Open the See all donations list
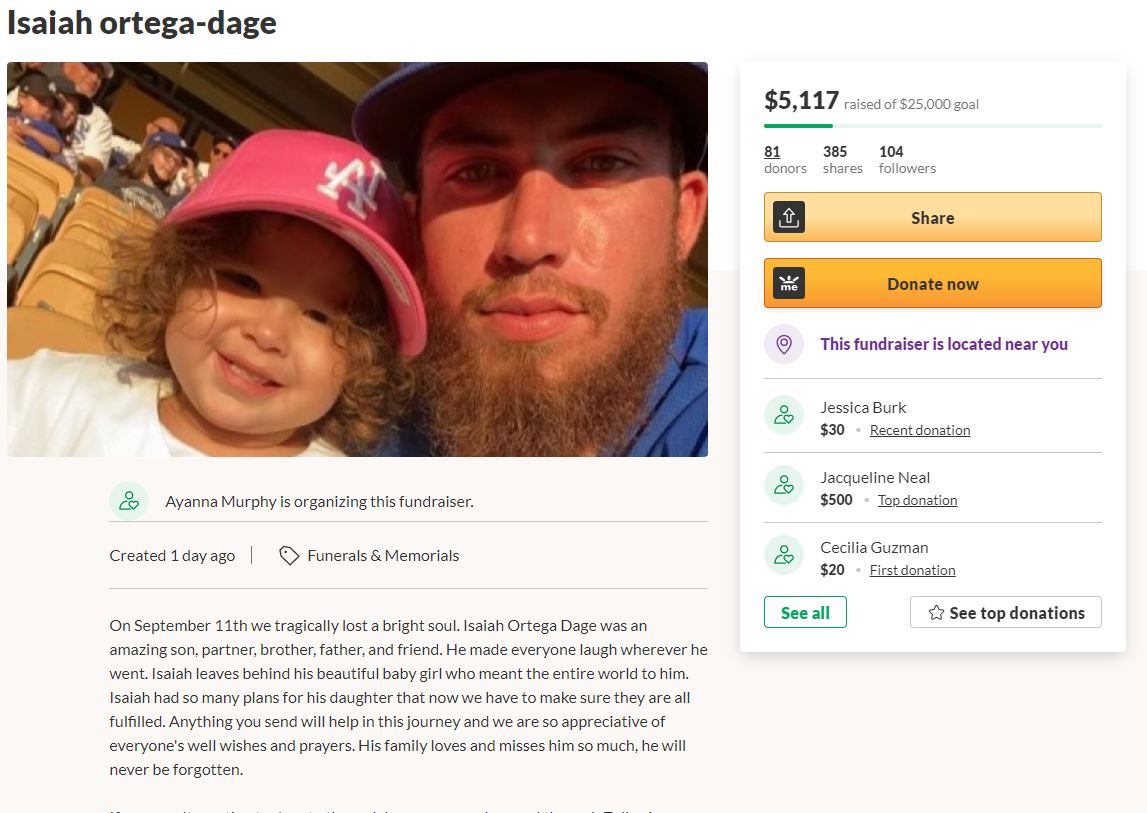1147x813 pixels. 805,613
